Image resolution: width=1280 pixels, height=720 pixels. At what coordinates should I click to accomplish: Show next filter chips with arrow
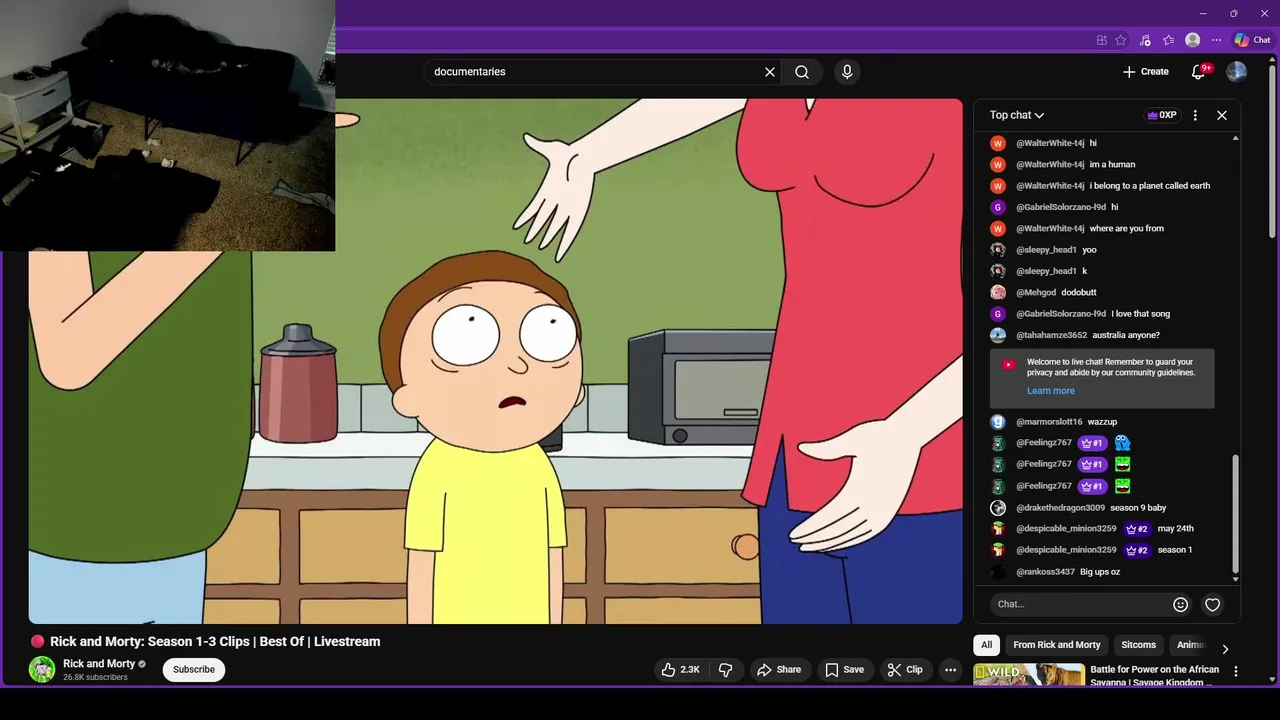tap(1225, 649)
